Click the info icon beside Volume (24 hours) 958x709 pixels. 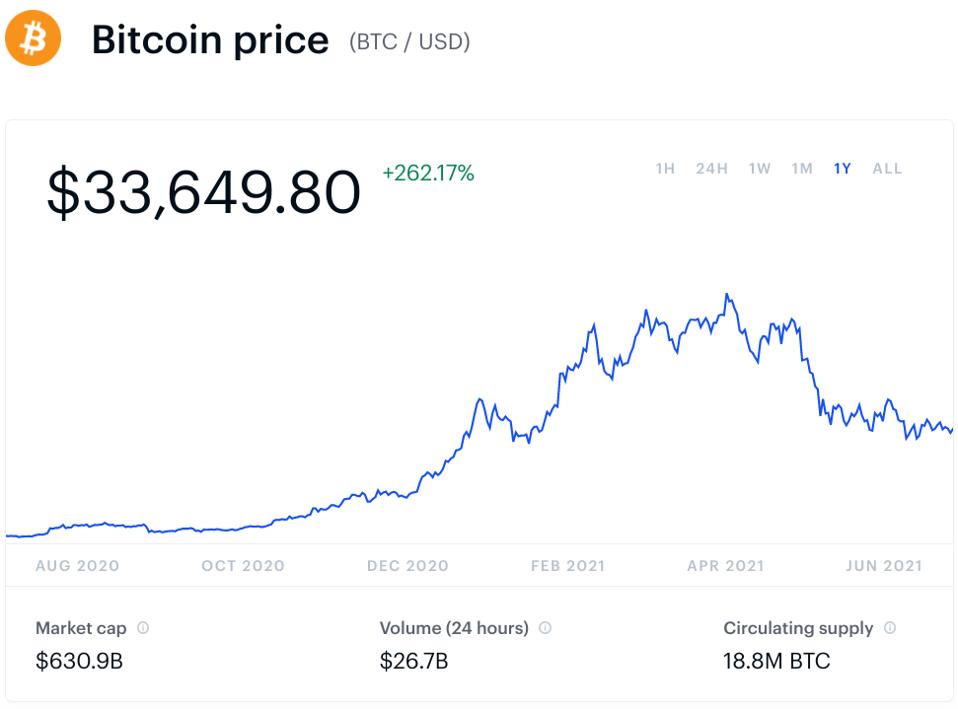pyautogui.click(x=545, y=628)
